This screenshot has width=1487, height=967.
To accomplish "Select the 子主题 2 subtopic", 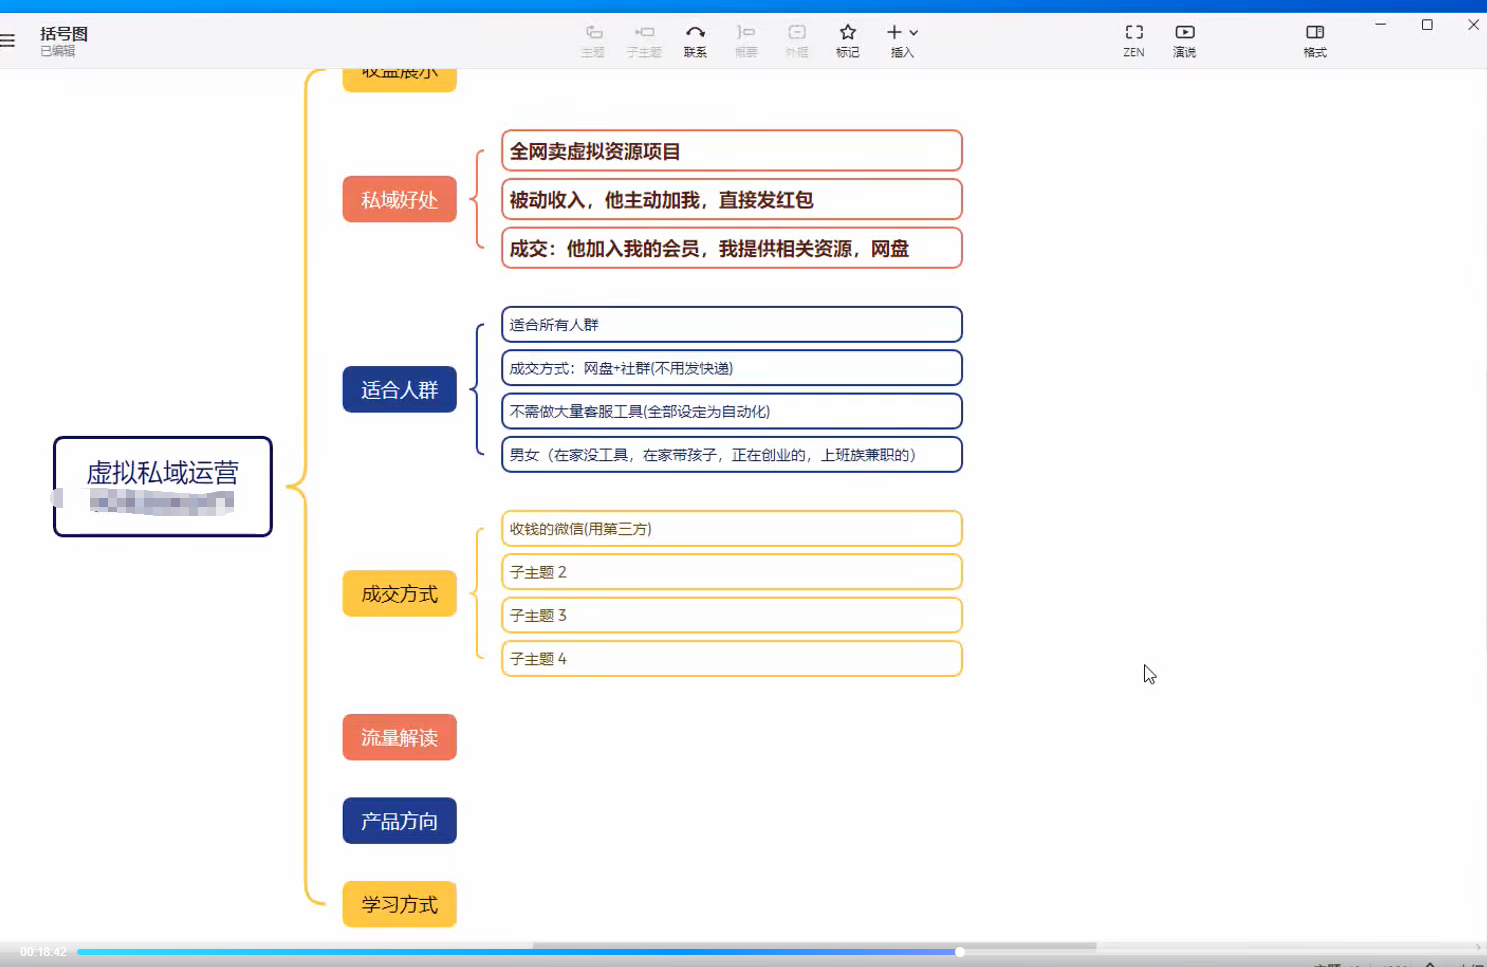I will (731, 572).
